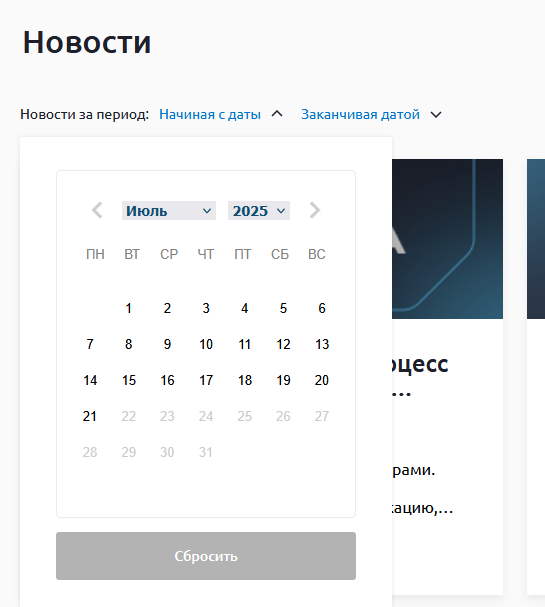The height and width of the screenshot is (607, 545).
Task: Select date 6 under ВС column
Action: [322, 308]
